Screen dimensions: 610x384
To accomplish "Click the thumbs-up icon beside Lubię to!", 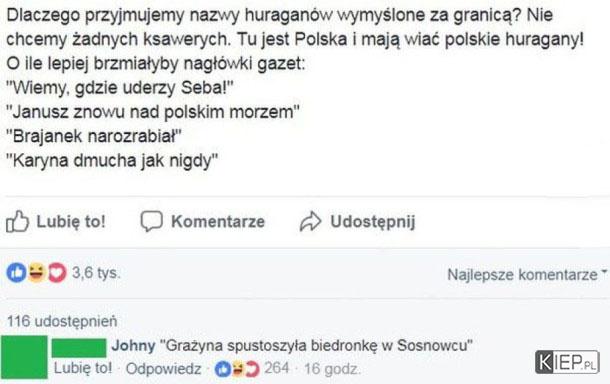I will point(17,222).
